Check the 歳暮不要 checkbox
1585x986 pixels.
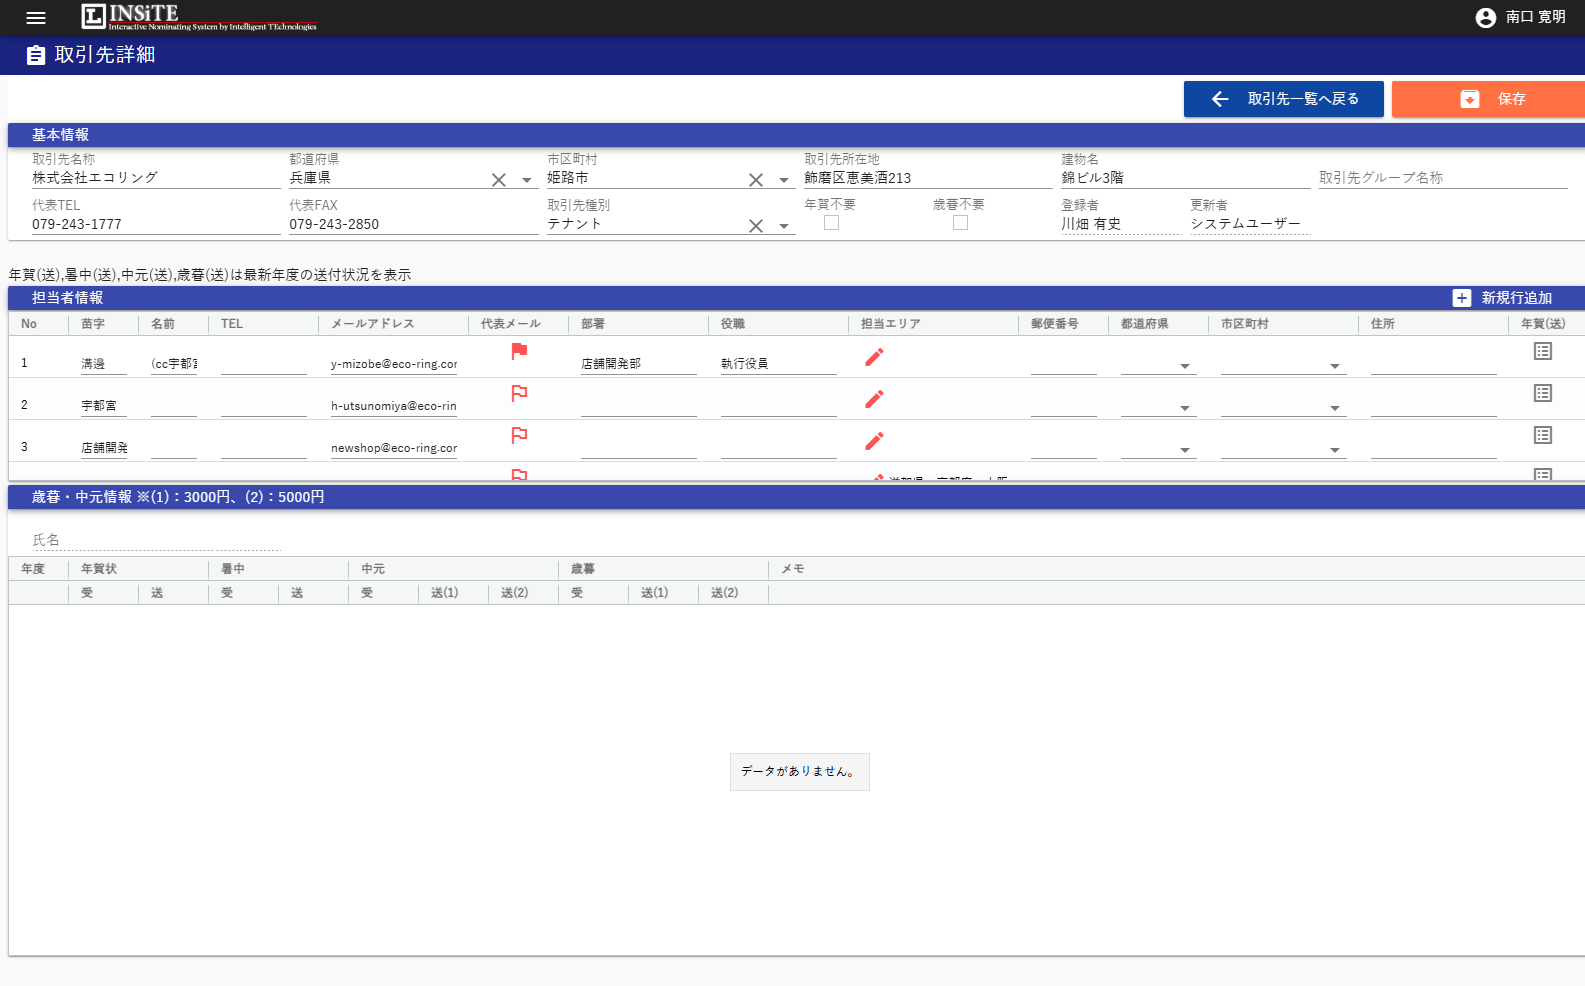[960, 223]
